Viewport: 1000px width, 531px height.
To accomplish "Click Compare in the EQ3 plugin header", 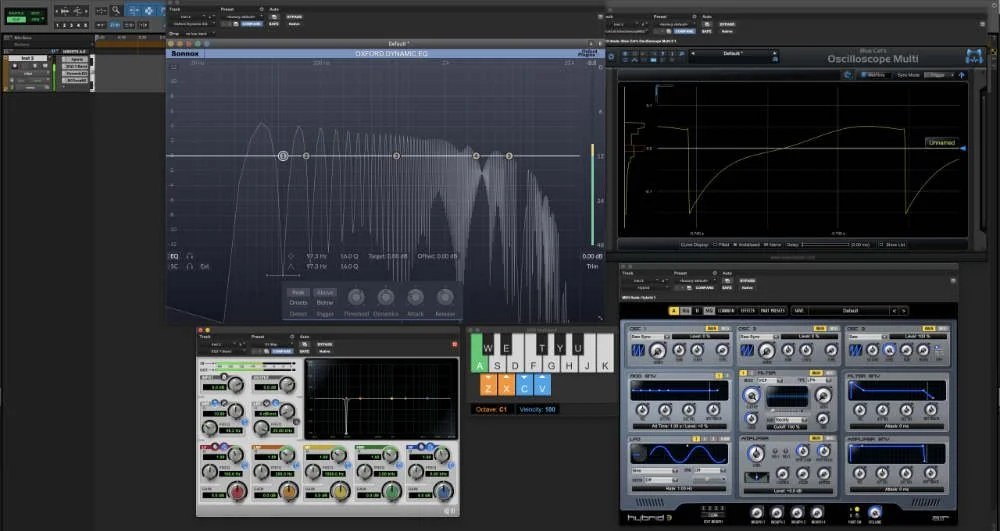I will click(283, 351).
